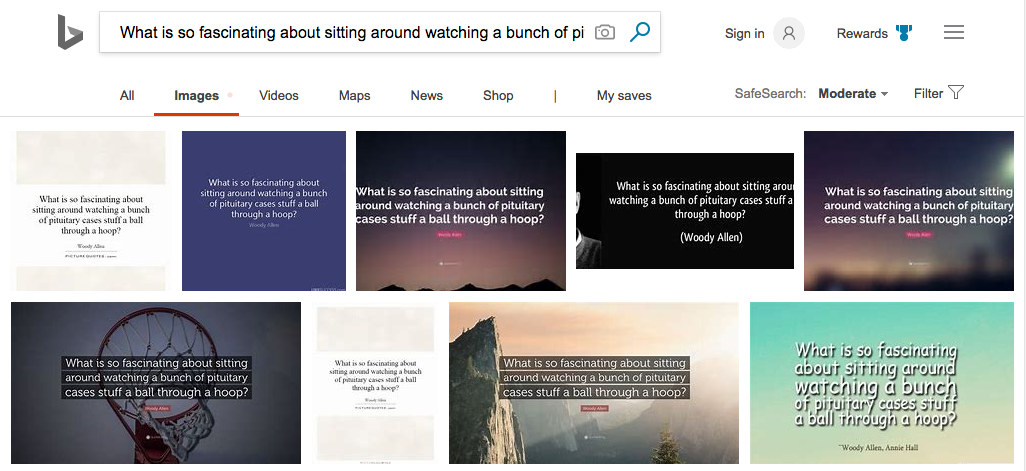The width and height of the screenshot is (1026, 471).
Task: Select the Images tab
Action: coord(196,96)
